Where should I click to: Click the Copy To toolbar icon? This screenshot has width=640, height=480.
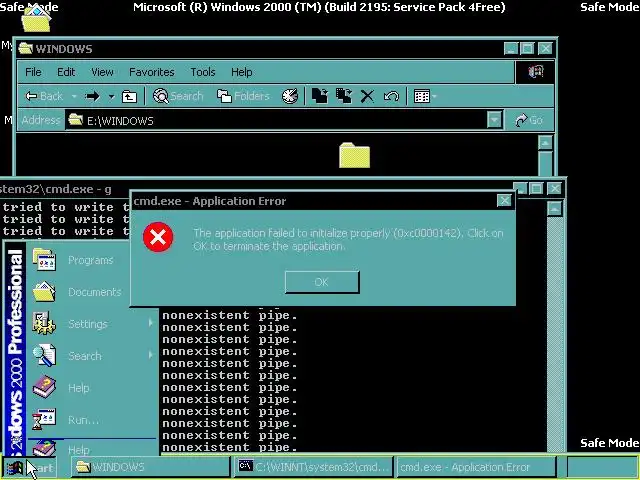[x=344, y=96]
